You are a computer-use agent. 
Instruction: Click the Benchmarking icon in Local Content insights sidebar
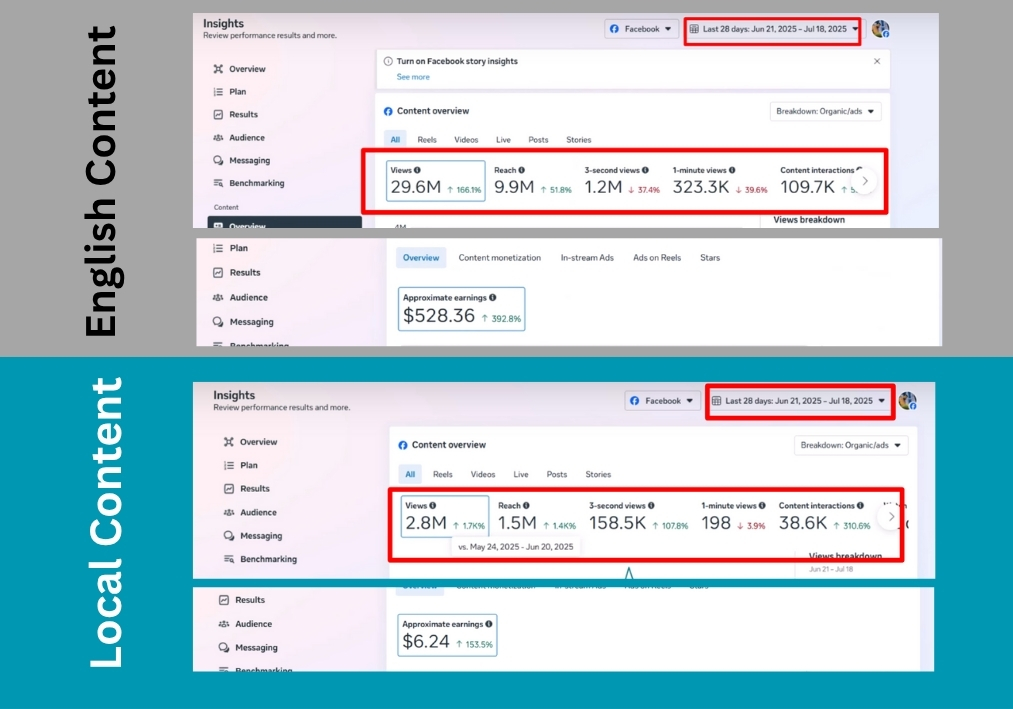(229, 559)
